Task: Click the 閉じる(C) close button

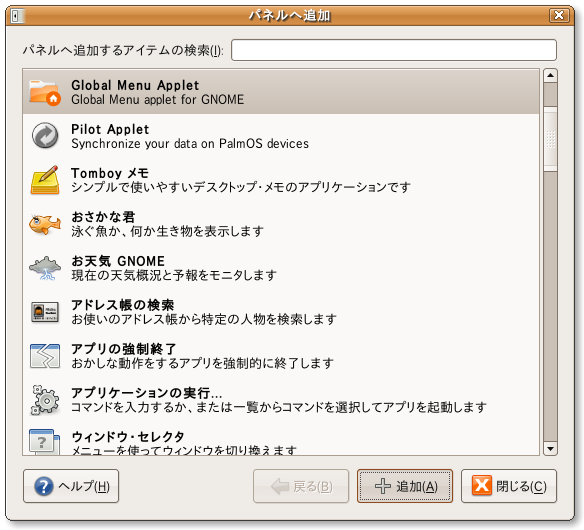Action: [x=509, y=486]
